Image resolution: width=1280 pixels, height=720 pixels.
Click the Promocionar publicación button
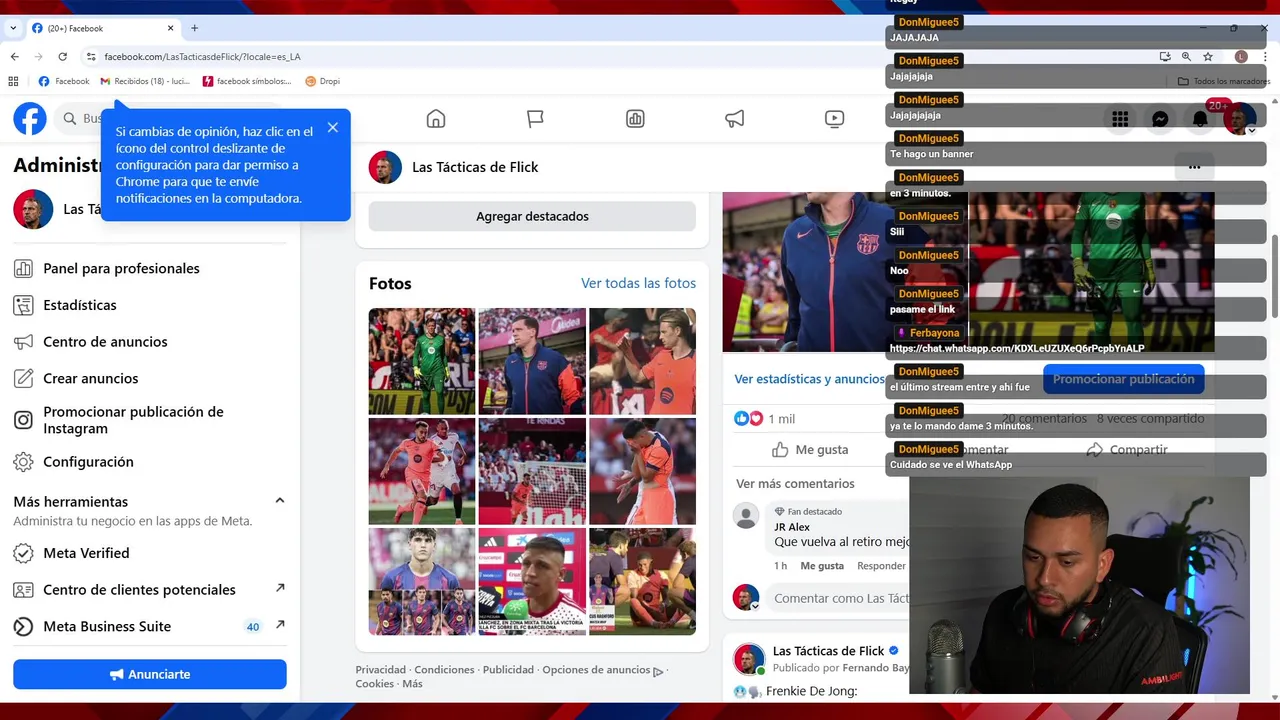coord(1123,379)
